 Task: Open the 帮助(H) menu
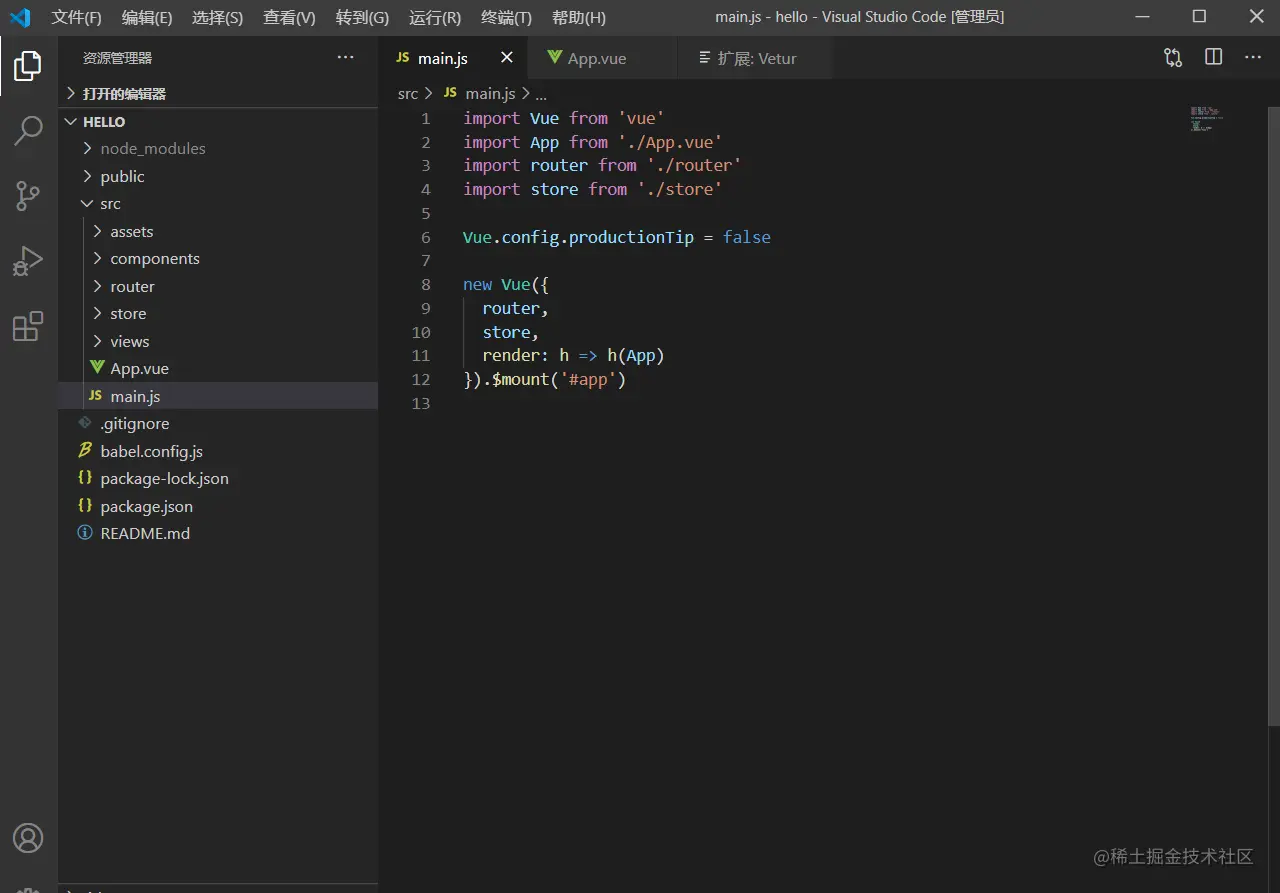pos(579,17)
